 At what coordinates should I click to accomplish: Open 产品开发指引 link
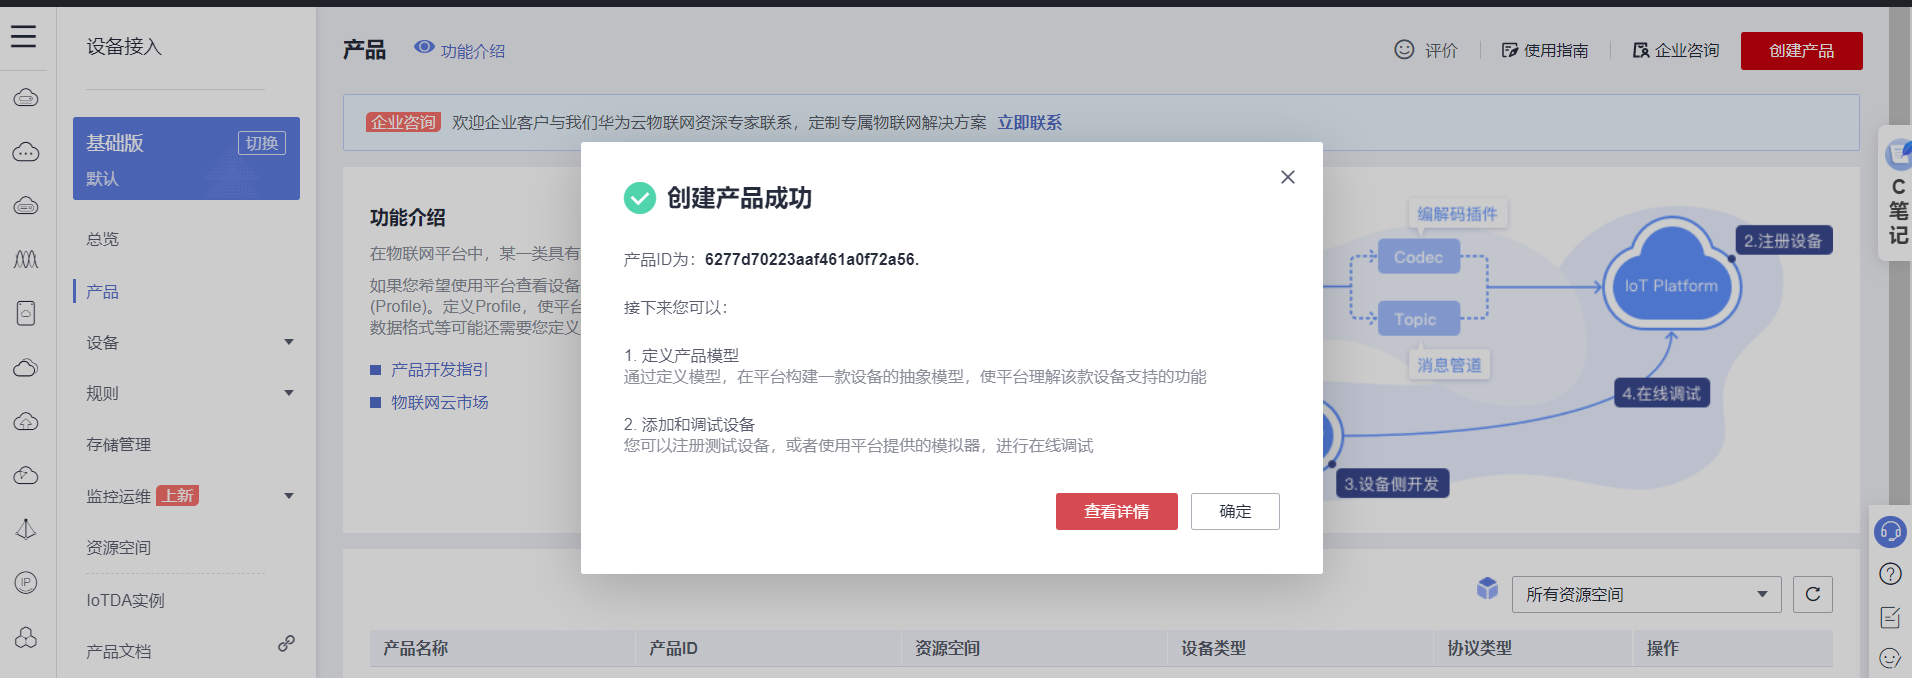[x=439, y=369]
